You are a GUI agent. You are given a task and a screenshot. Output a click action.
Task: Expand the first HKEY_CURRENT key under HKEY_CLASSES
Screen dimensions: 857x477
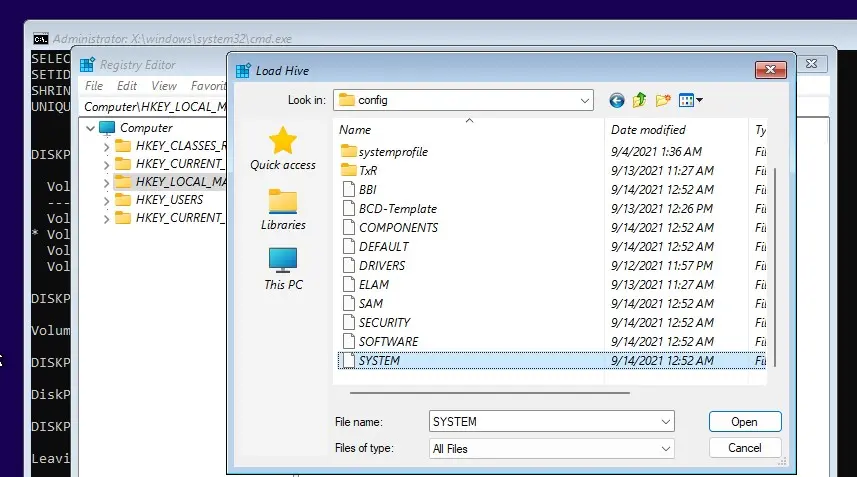(106, 165)
